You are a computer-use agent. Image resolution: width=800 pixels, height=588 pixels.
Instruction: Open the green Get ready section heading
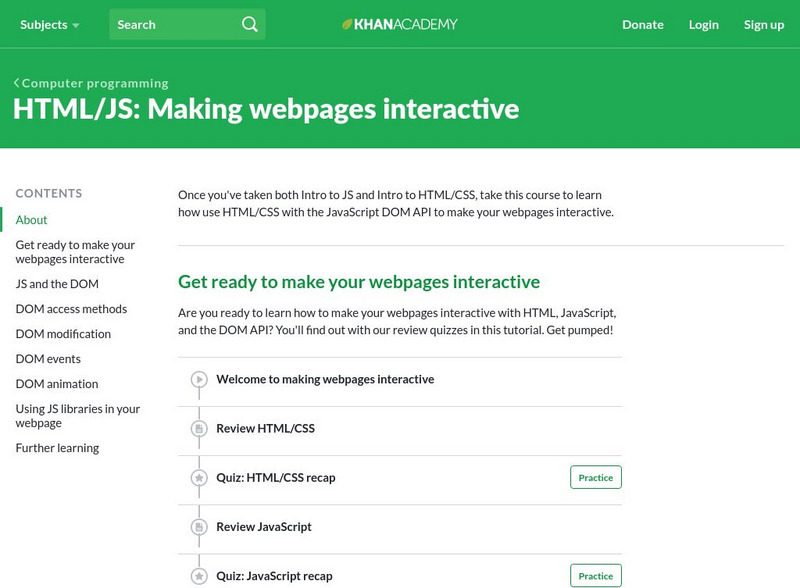(x=359, y=282)
